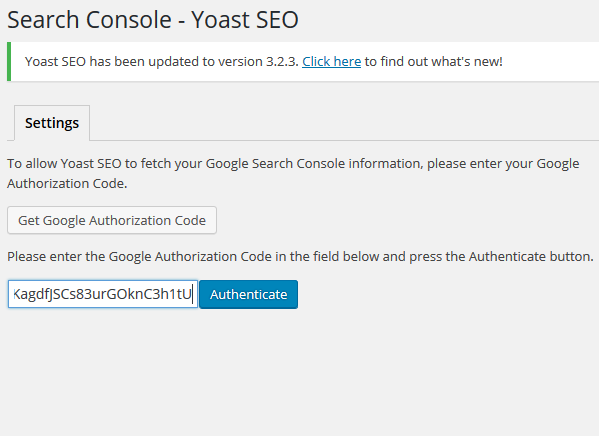Click the Get Google Authorization Code button

(112, 220)
